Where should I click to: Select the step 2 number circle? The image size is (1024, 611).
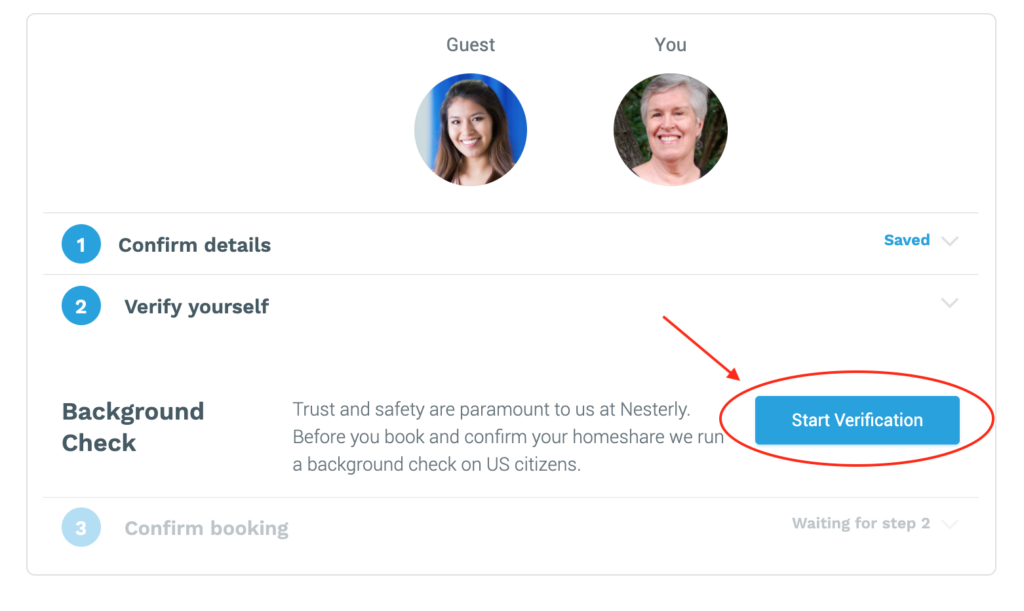point(81,306)
